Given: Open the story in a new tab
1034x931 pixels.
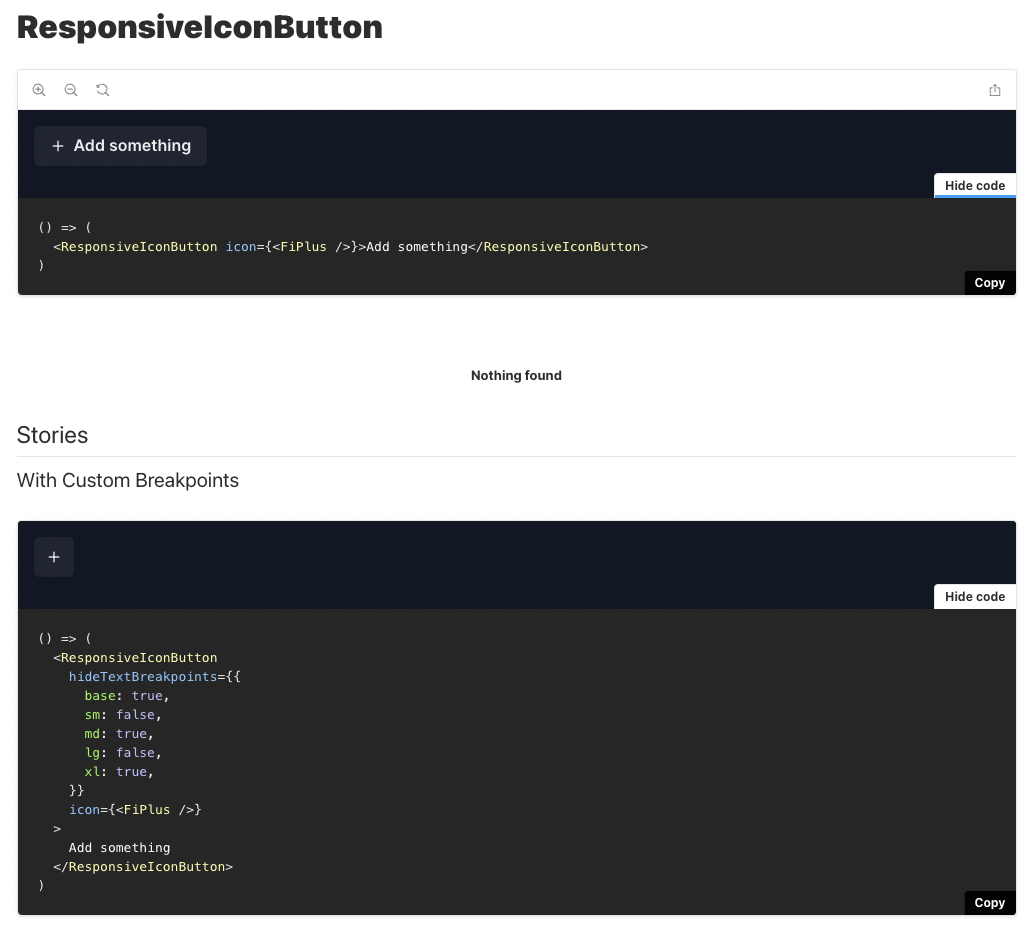Looking at the screenshot, I should coord(994,89).
